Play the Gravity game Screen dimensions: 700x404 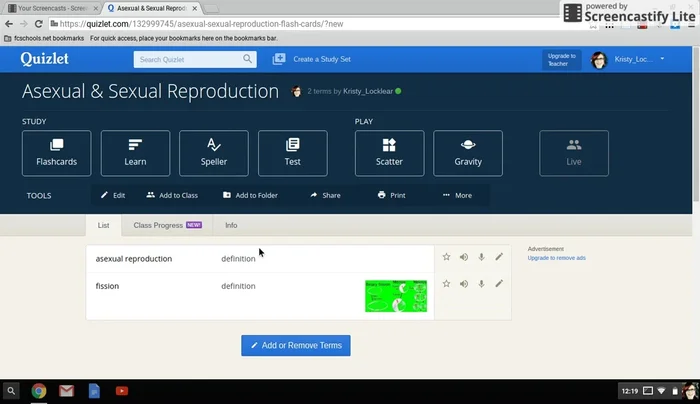coord(468,153)
